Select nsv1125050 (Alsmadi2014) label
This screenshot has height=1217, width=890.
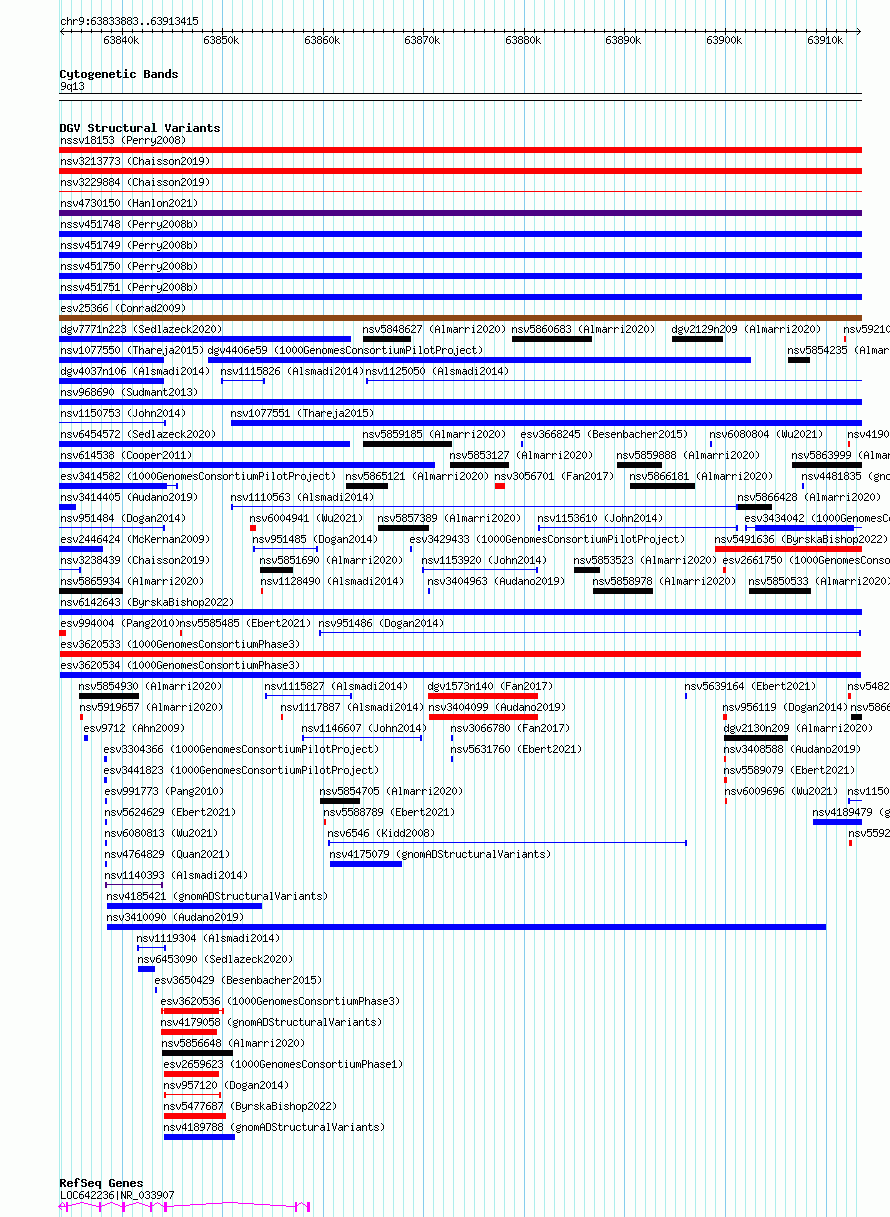pyautogui.click(x=437, y=371)
